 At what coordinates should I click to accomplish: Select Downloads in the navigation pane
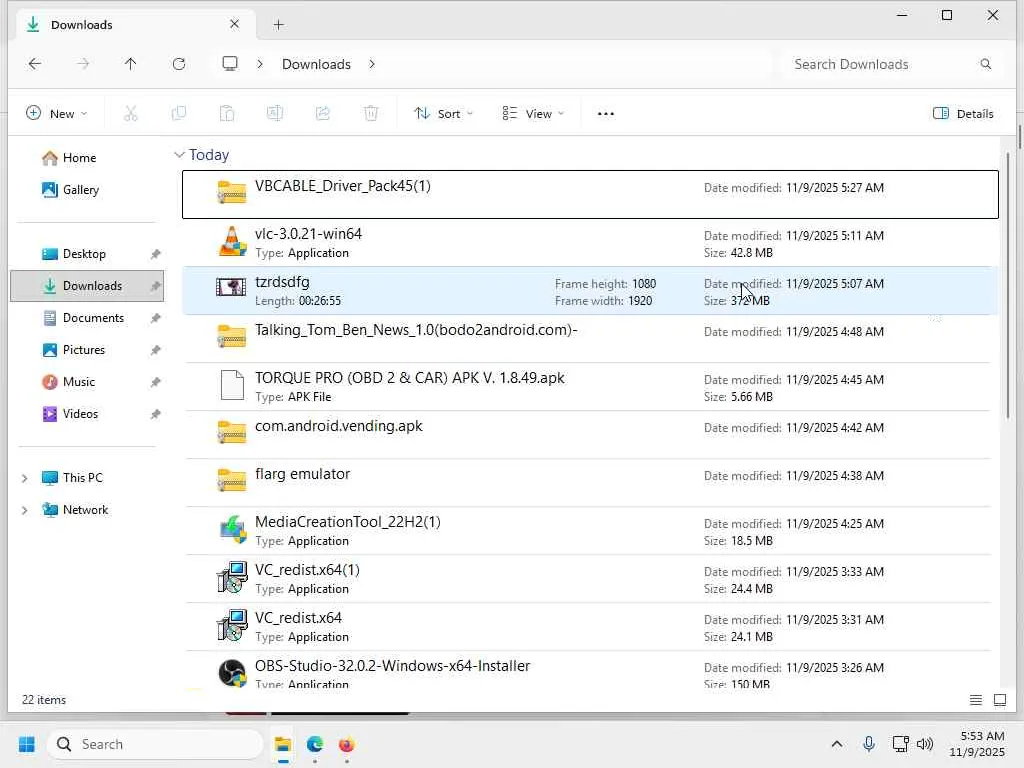87,286
